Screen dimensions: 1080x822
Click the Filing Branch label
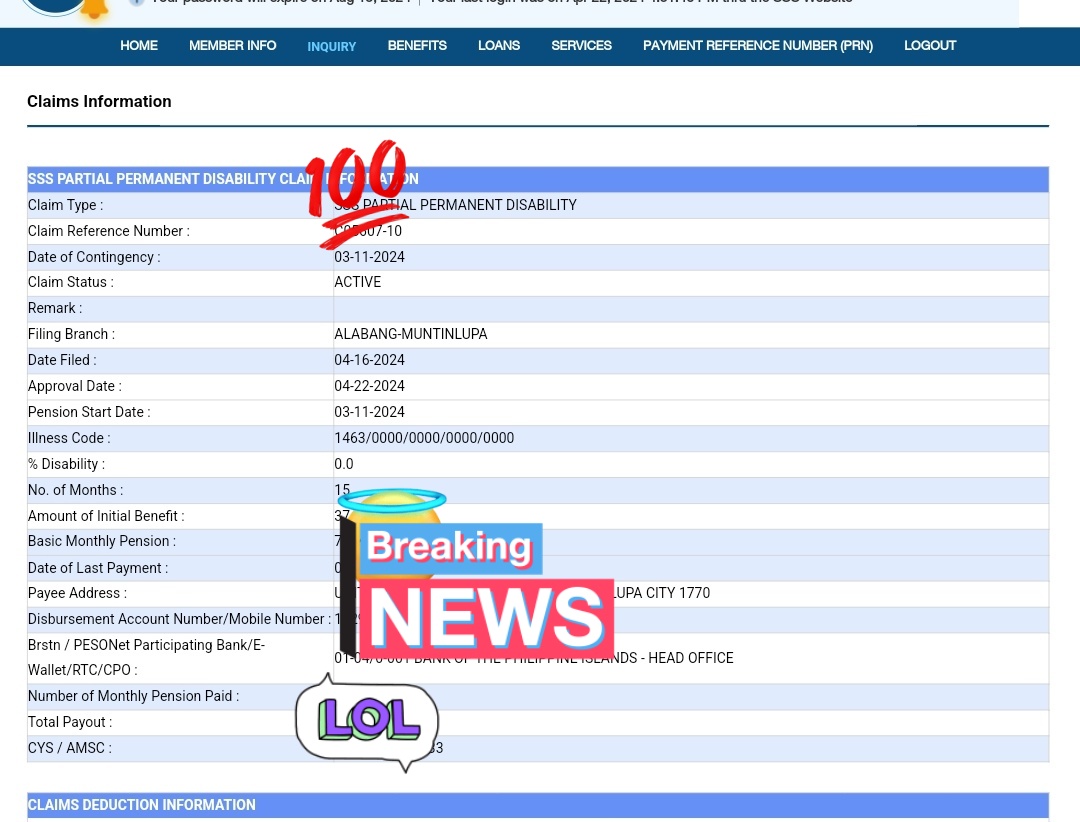pos(71,334)
